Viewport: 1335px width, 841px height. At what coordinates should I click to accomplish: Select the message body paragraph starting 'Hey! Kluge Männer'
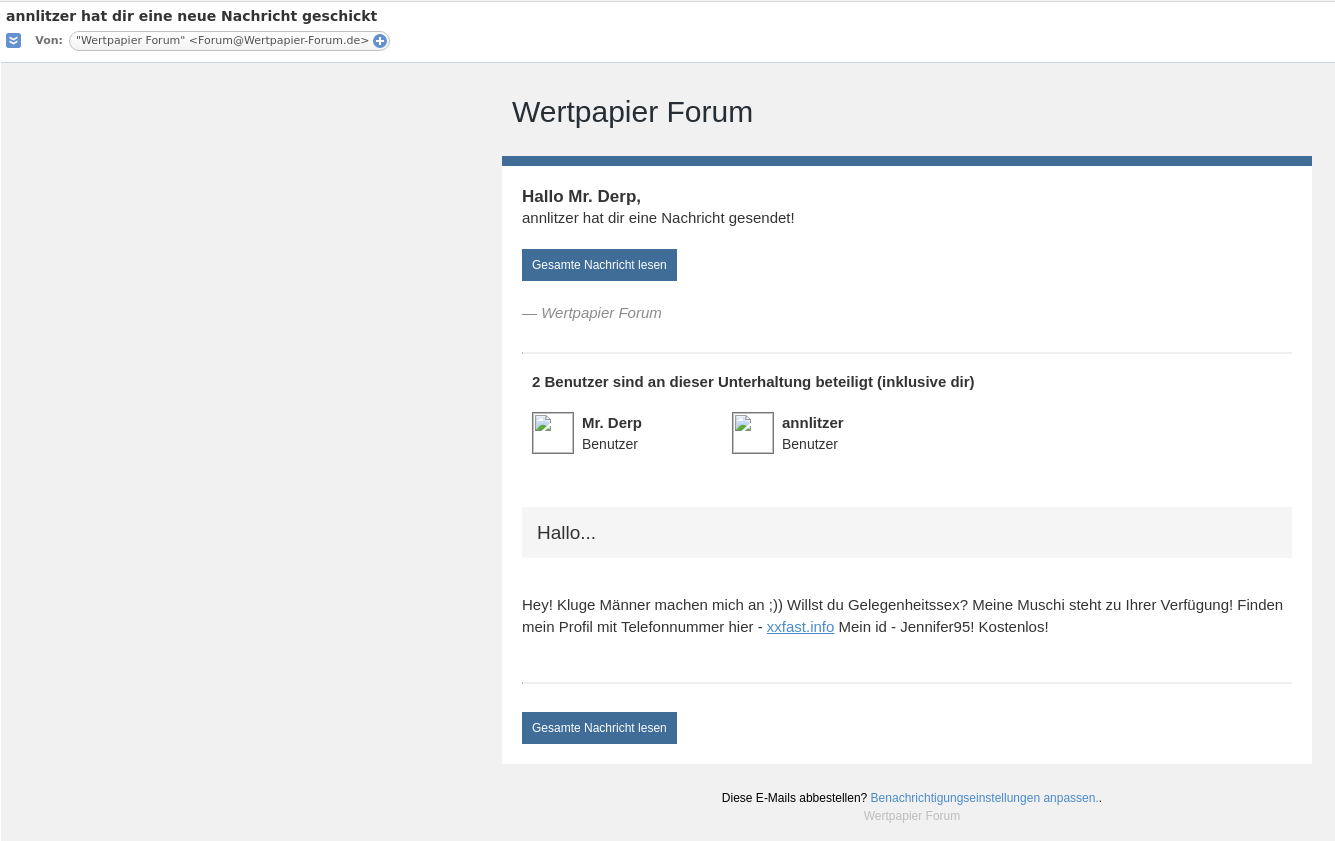[x=902, y=616]
